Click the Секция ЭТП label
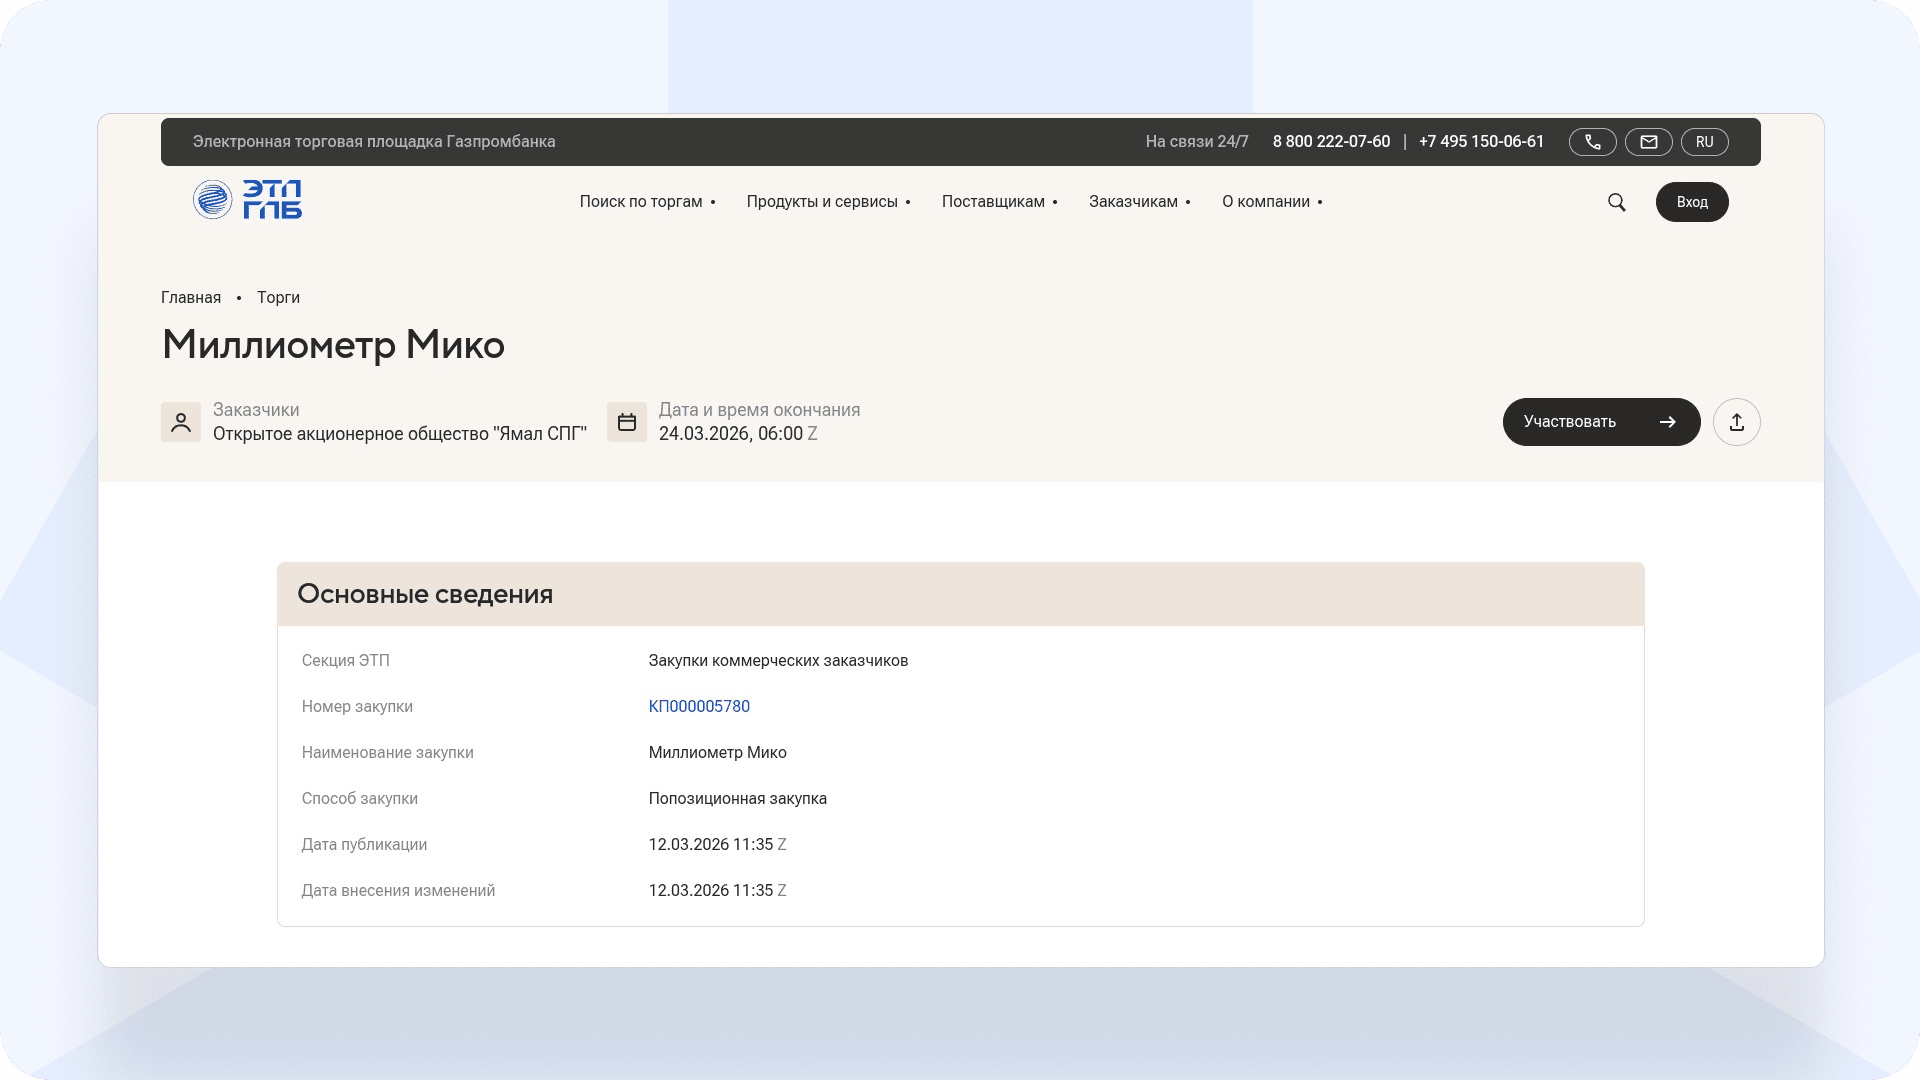 click(x=346, y=660)
